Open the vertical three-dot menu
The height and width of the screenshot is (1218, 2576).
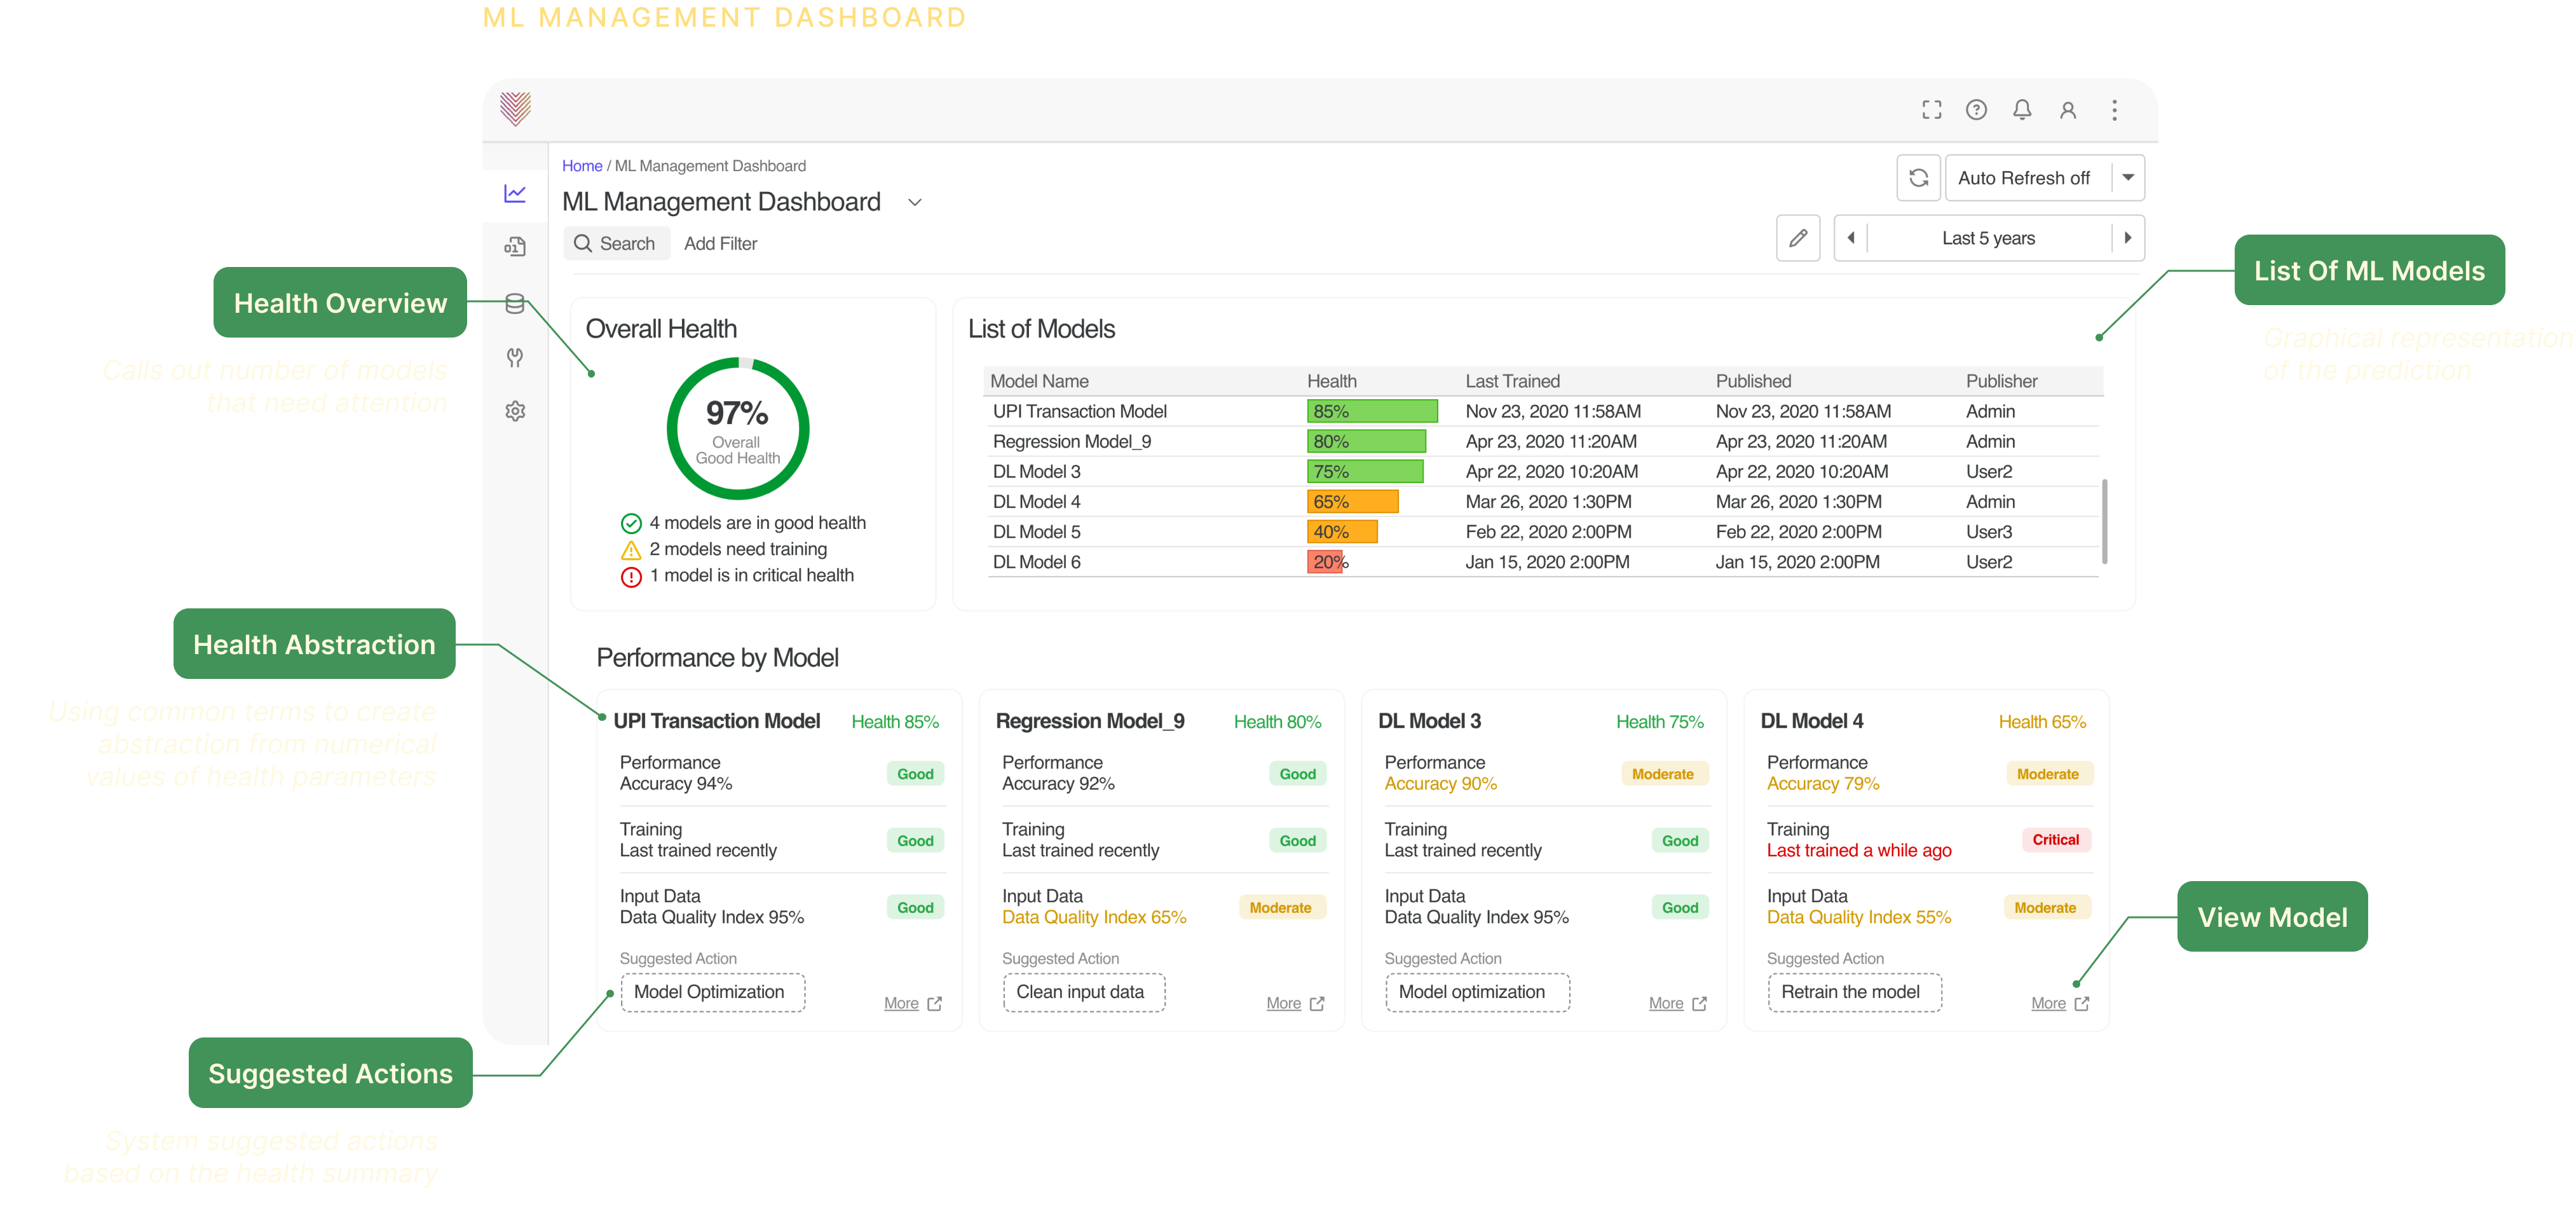click(2114, 110)
